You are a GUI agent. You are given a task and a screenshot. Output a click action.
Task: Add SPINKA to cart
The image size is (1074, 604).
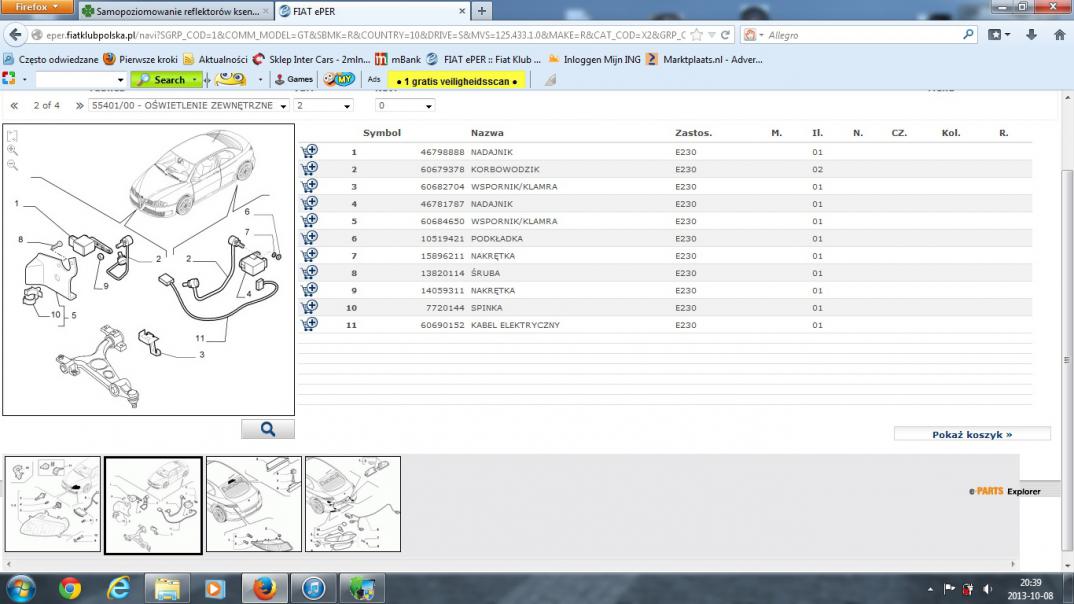tap(310, 307)
